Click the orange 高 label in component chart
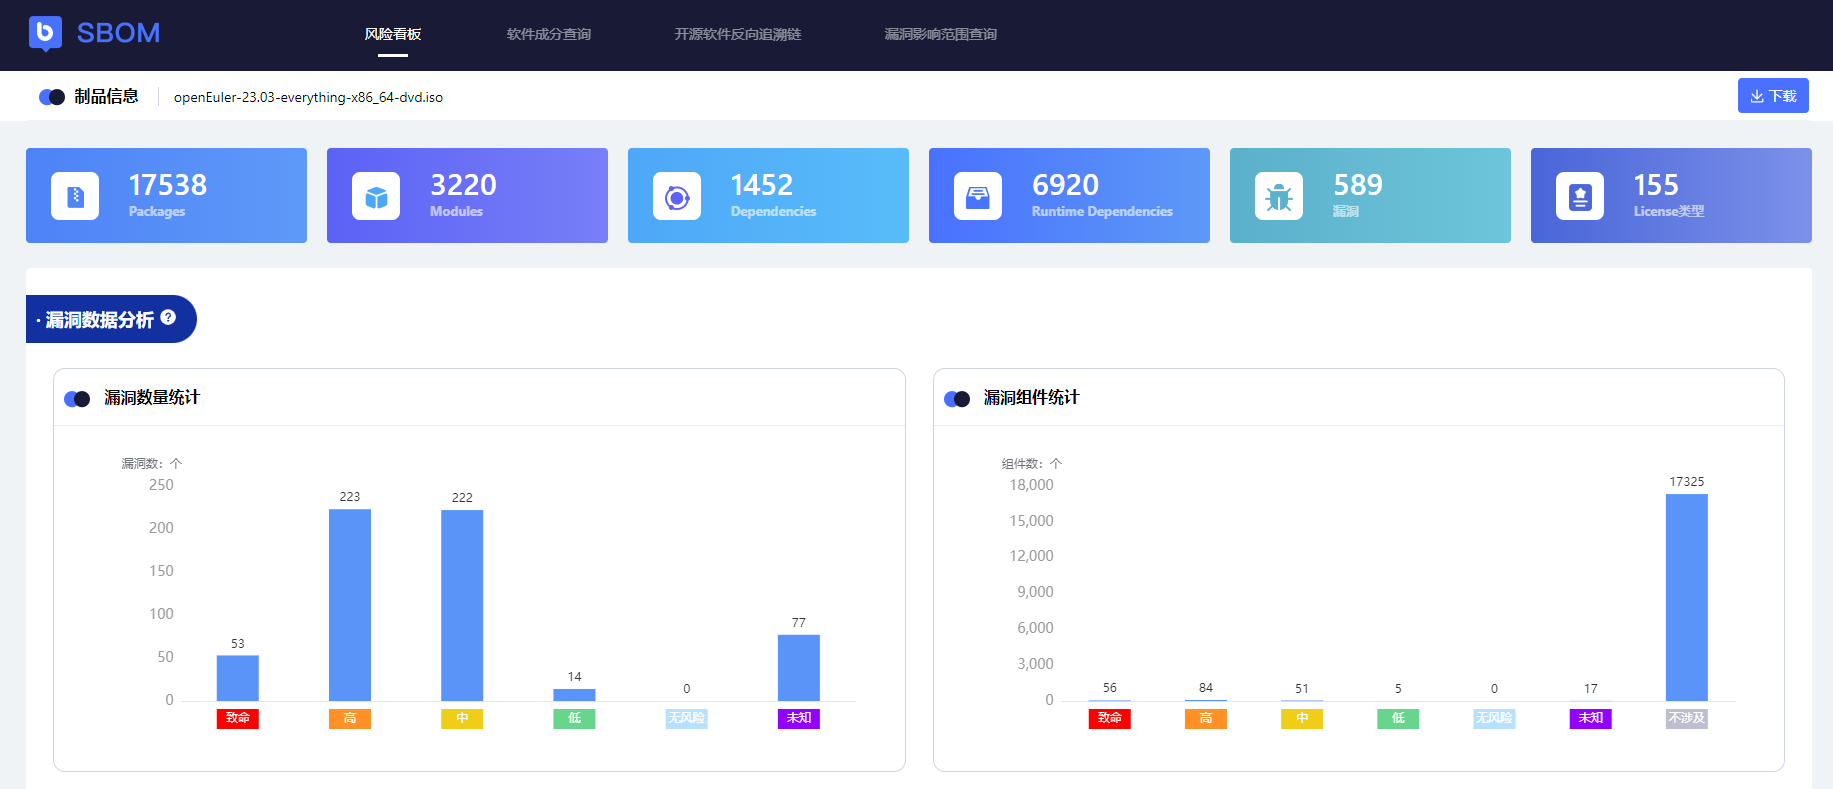The width and height of the screenshot is (1833, 789). coord(1206,718)
